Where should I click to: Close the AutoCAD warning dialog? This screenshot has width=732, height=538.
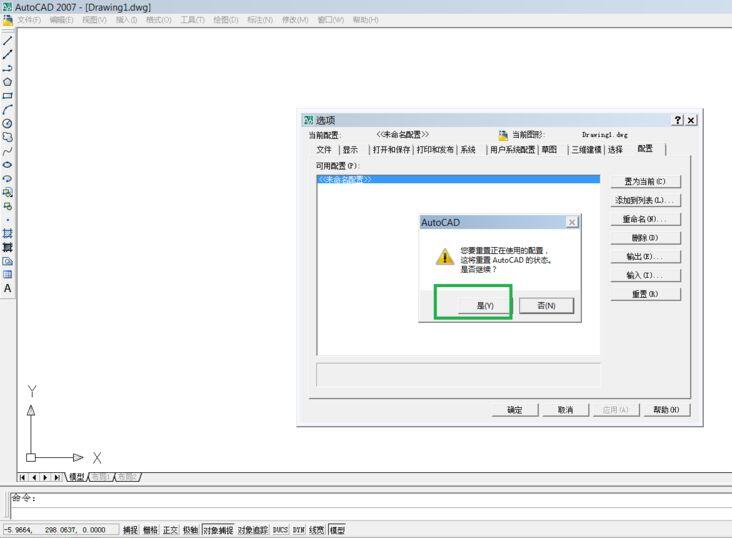572,222
